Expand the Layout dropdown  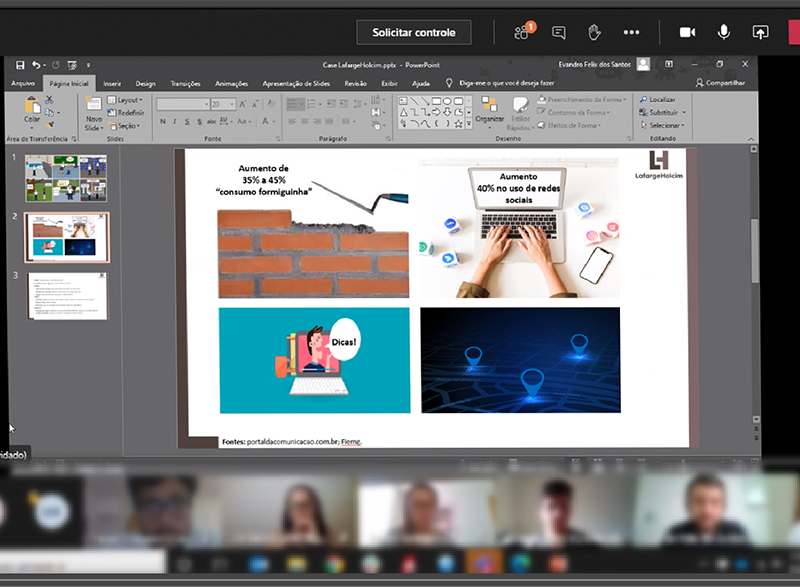(126, 100)
